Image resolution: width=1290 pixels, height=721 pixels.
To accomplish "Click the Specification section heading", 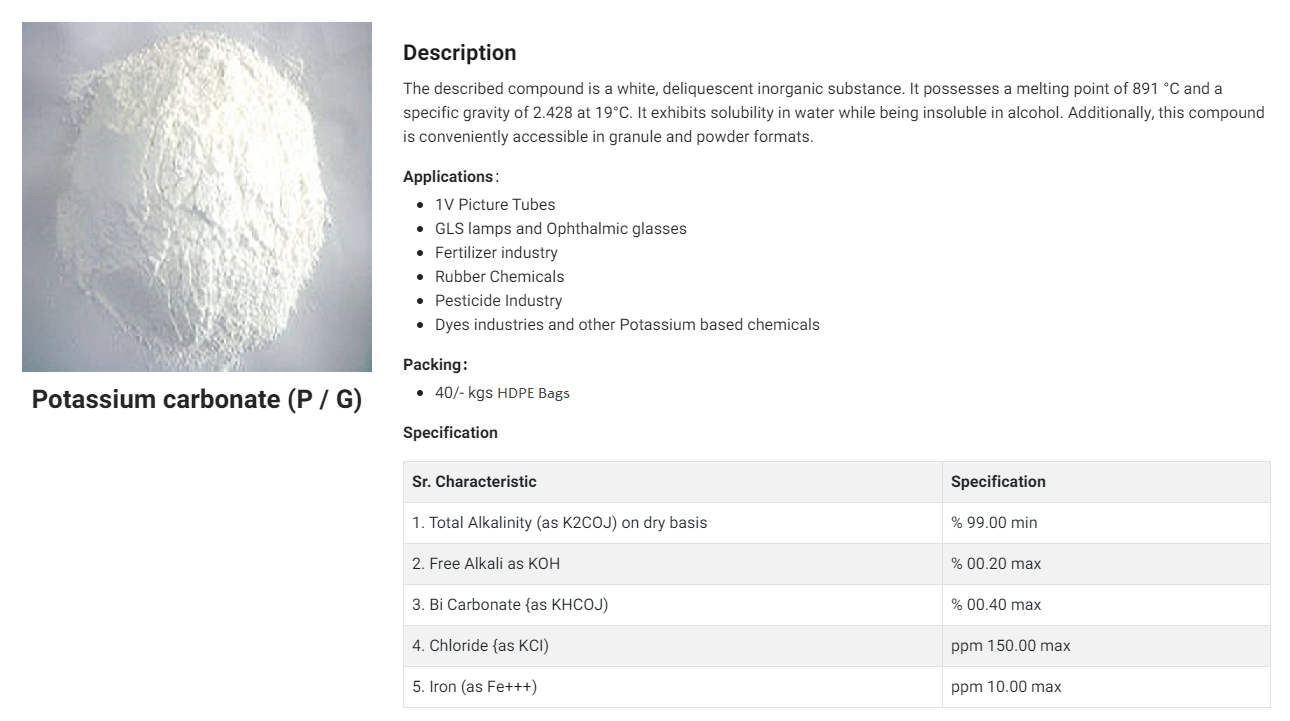I will (x=450, y=433).
